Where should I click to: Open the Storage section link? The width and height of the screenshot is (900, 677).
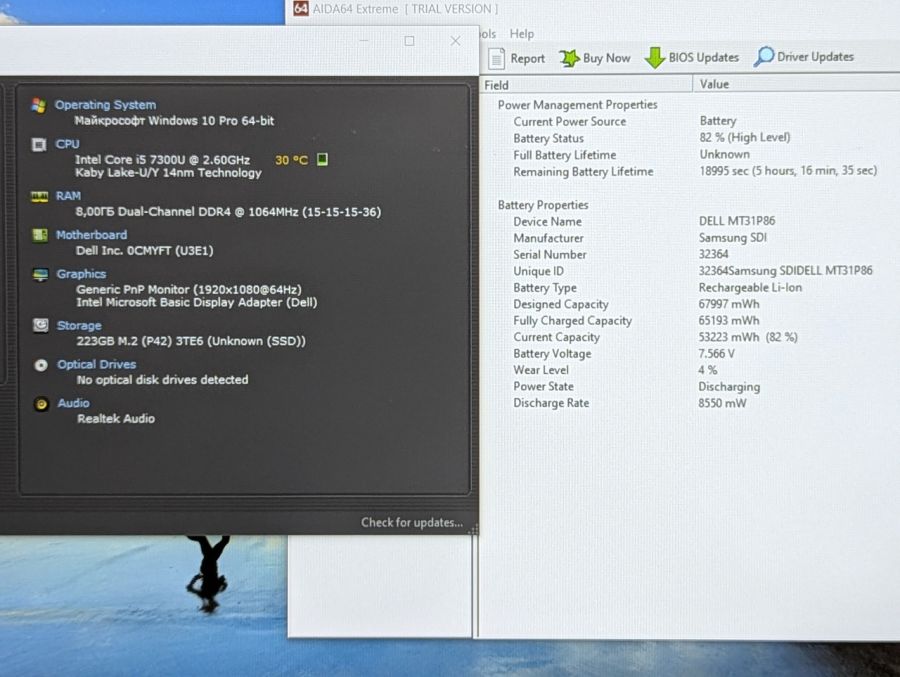[x=79, y=326]
